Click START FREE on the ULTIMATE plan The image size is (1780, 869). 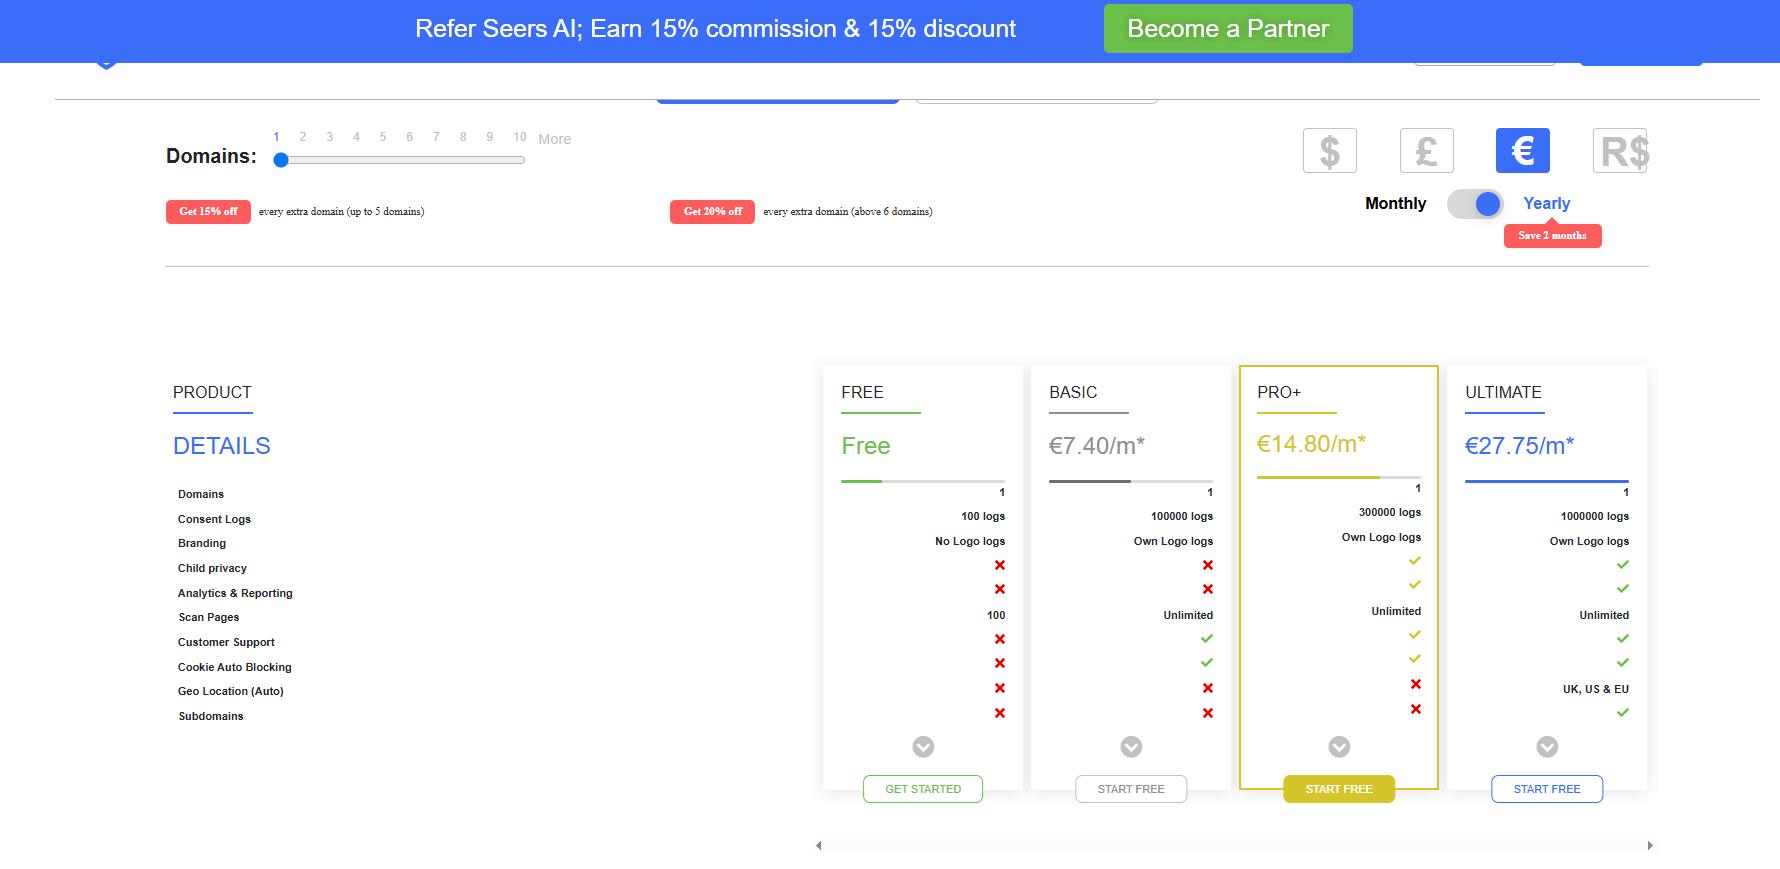click(x=1547, y=789)
